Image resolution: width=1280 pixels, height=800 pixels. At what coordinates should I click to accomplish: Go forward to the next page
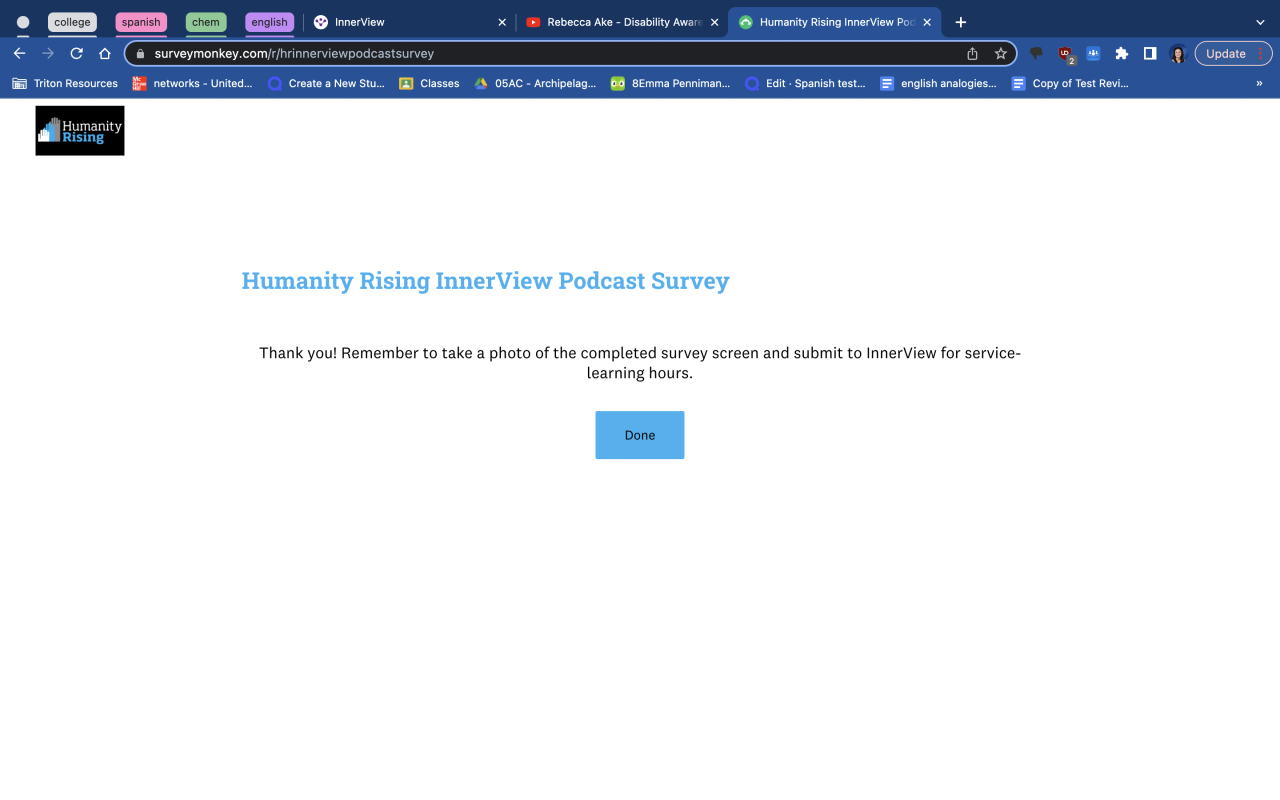point(48,54)
